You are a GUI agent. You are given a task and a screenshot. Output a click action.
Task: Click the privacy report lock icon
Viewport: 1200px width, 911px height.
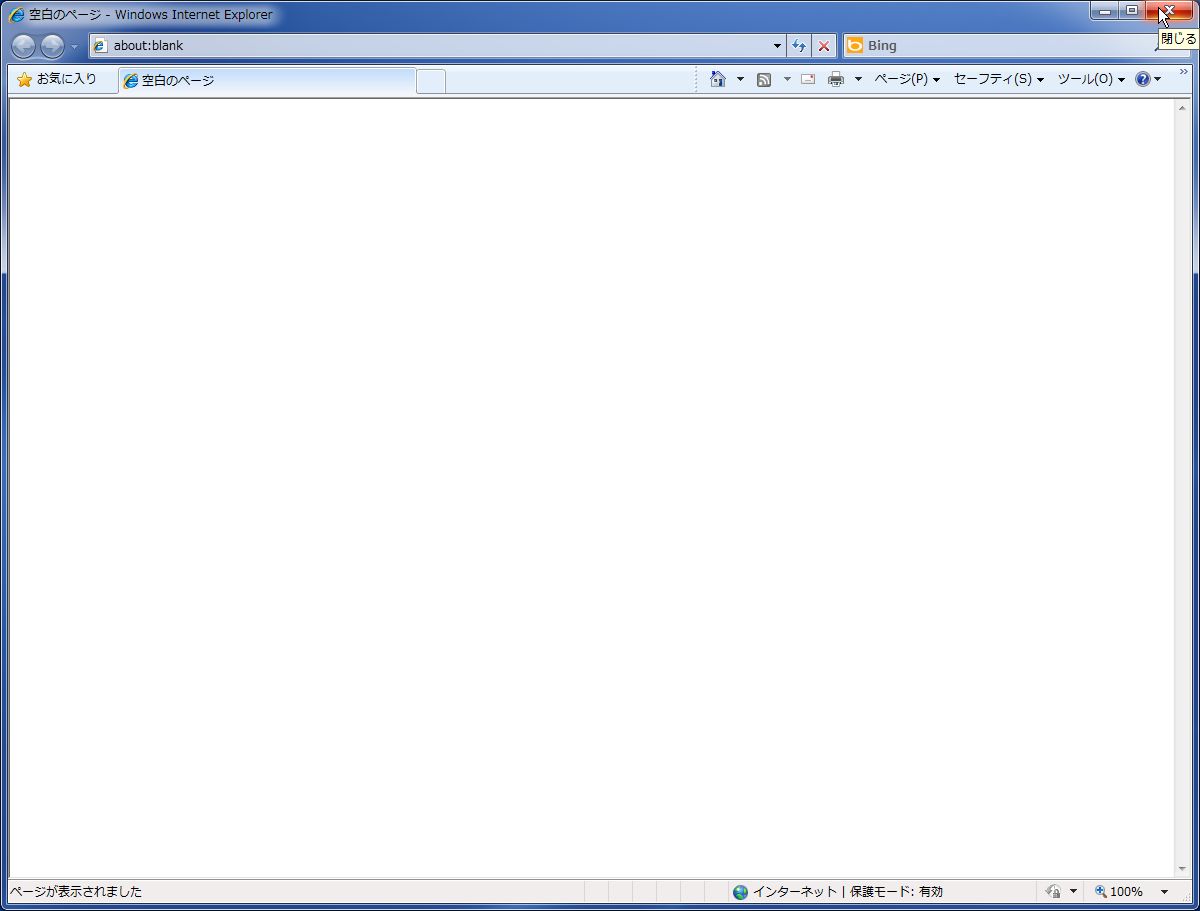tap(1053, 892)
